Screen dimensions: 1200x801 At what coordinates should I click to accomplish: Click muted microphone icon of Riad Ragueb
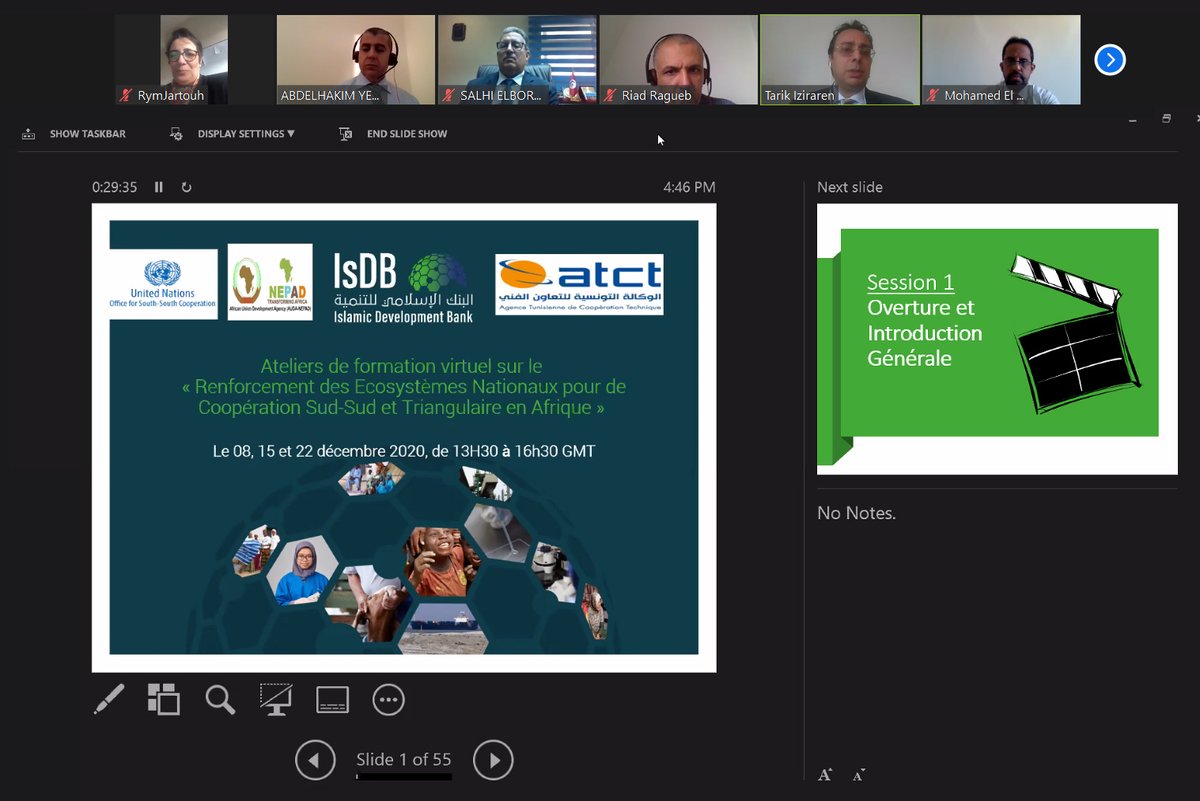pos(609,96)
